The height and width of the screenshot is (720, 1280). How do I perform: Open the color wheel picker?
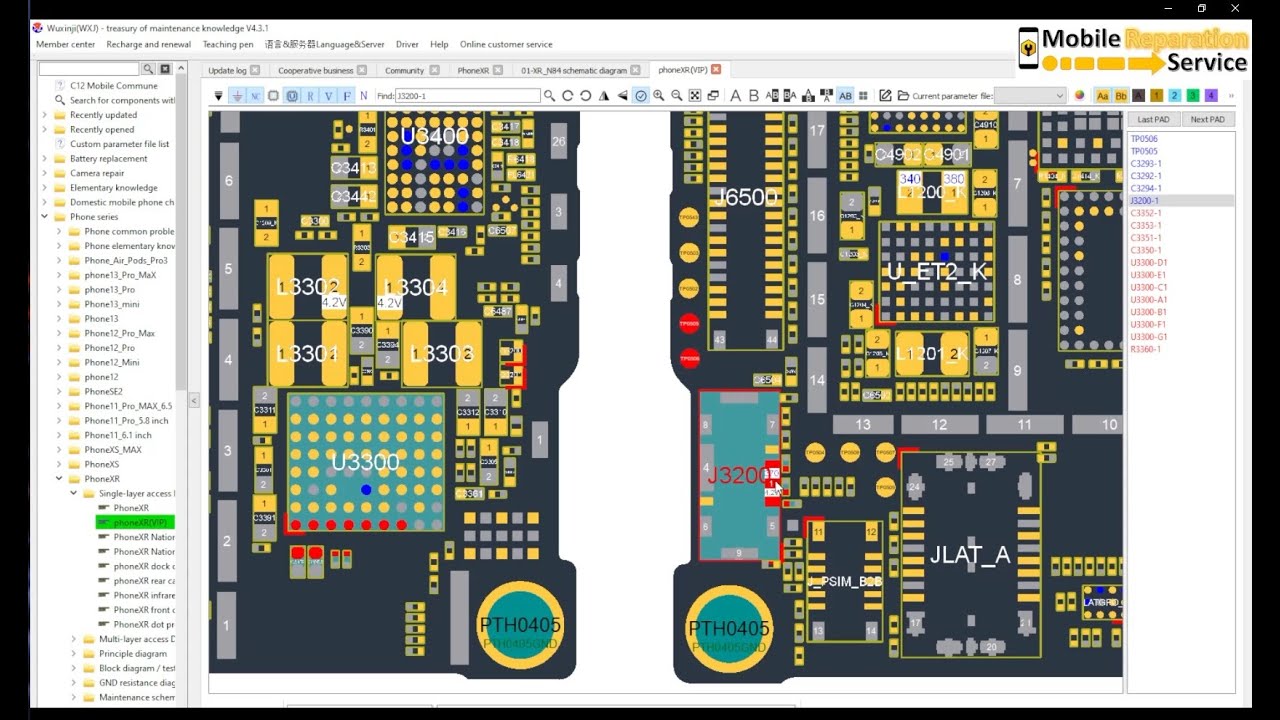(1079, 96)
